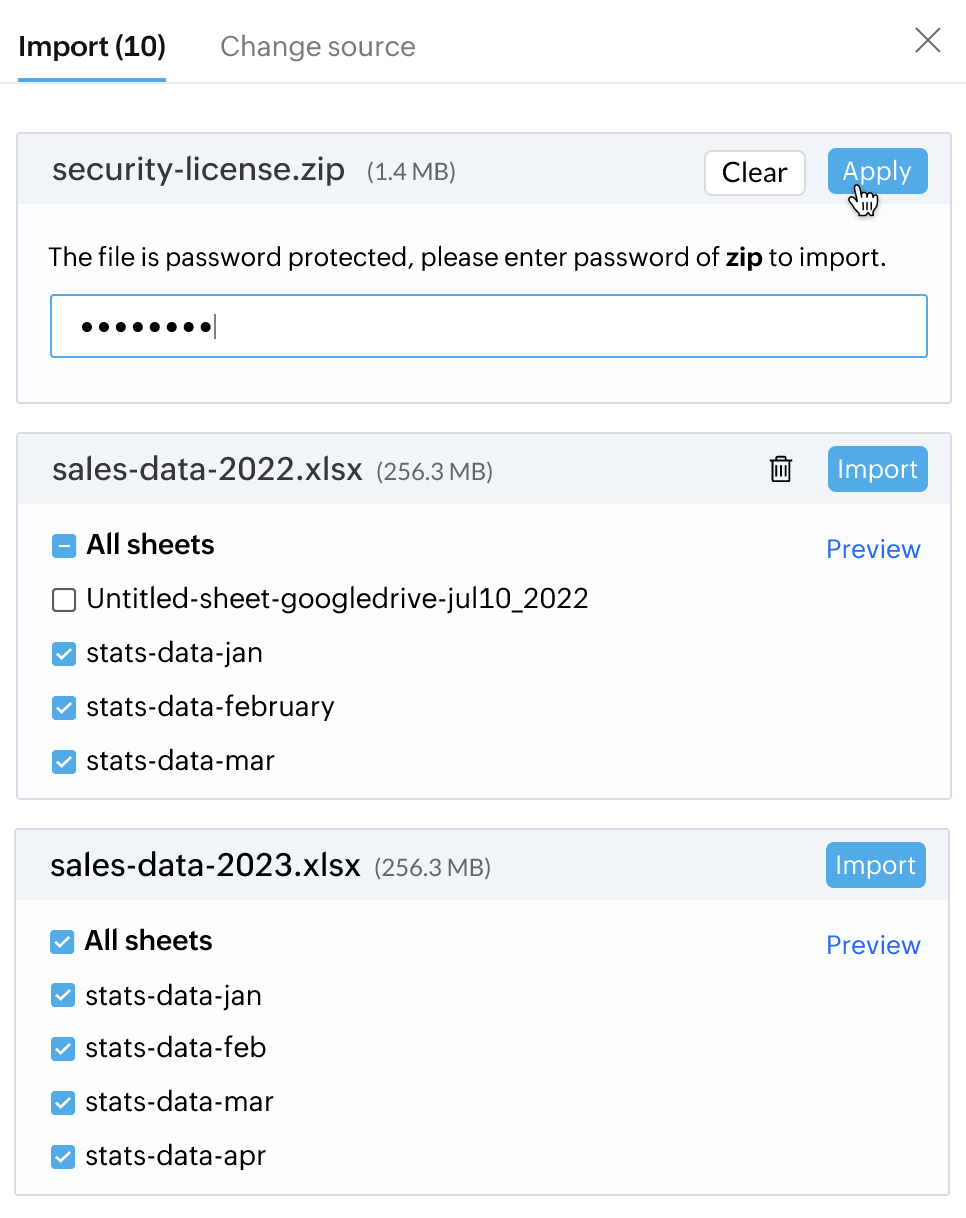Focus the zip password field
Image resolution: width=966 pixels, height=1218 pixels.
[489, 326]
